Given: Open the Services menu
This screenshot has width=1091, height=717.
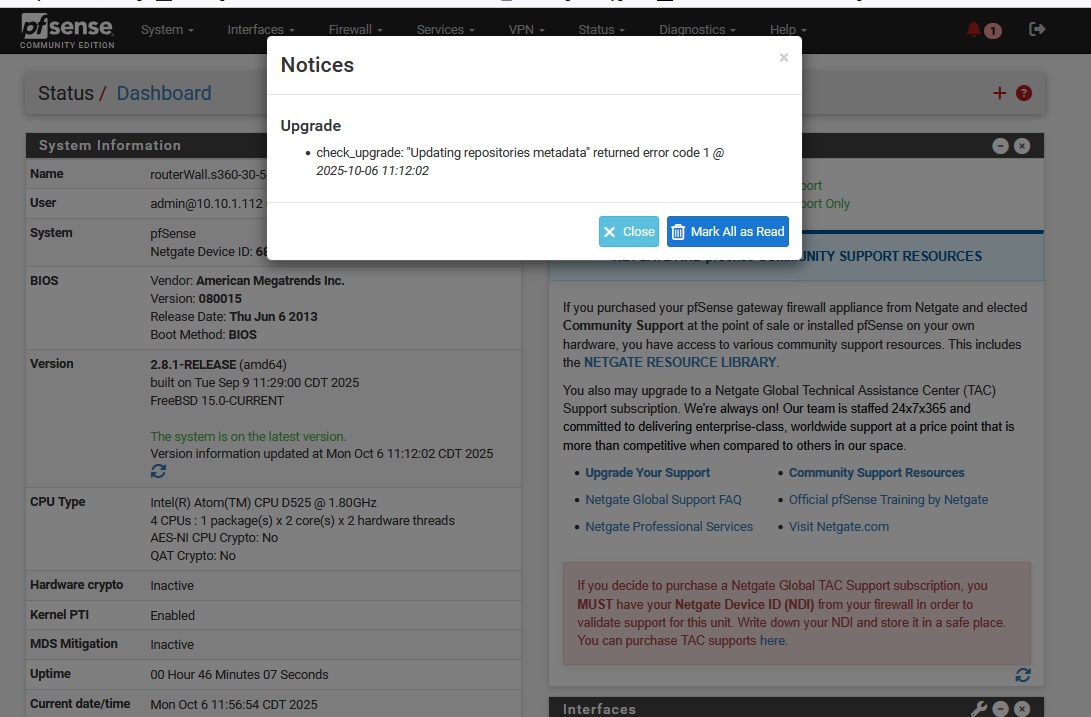Looking at the screenshot, I should click(445, 30).
